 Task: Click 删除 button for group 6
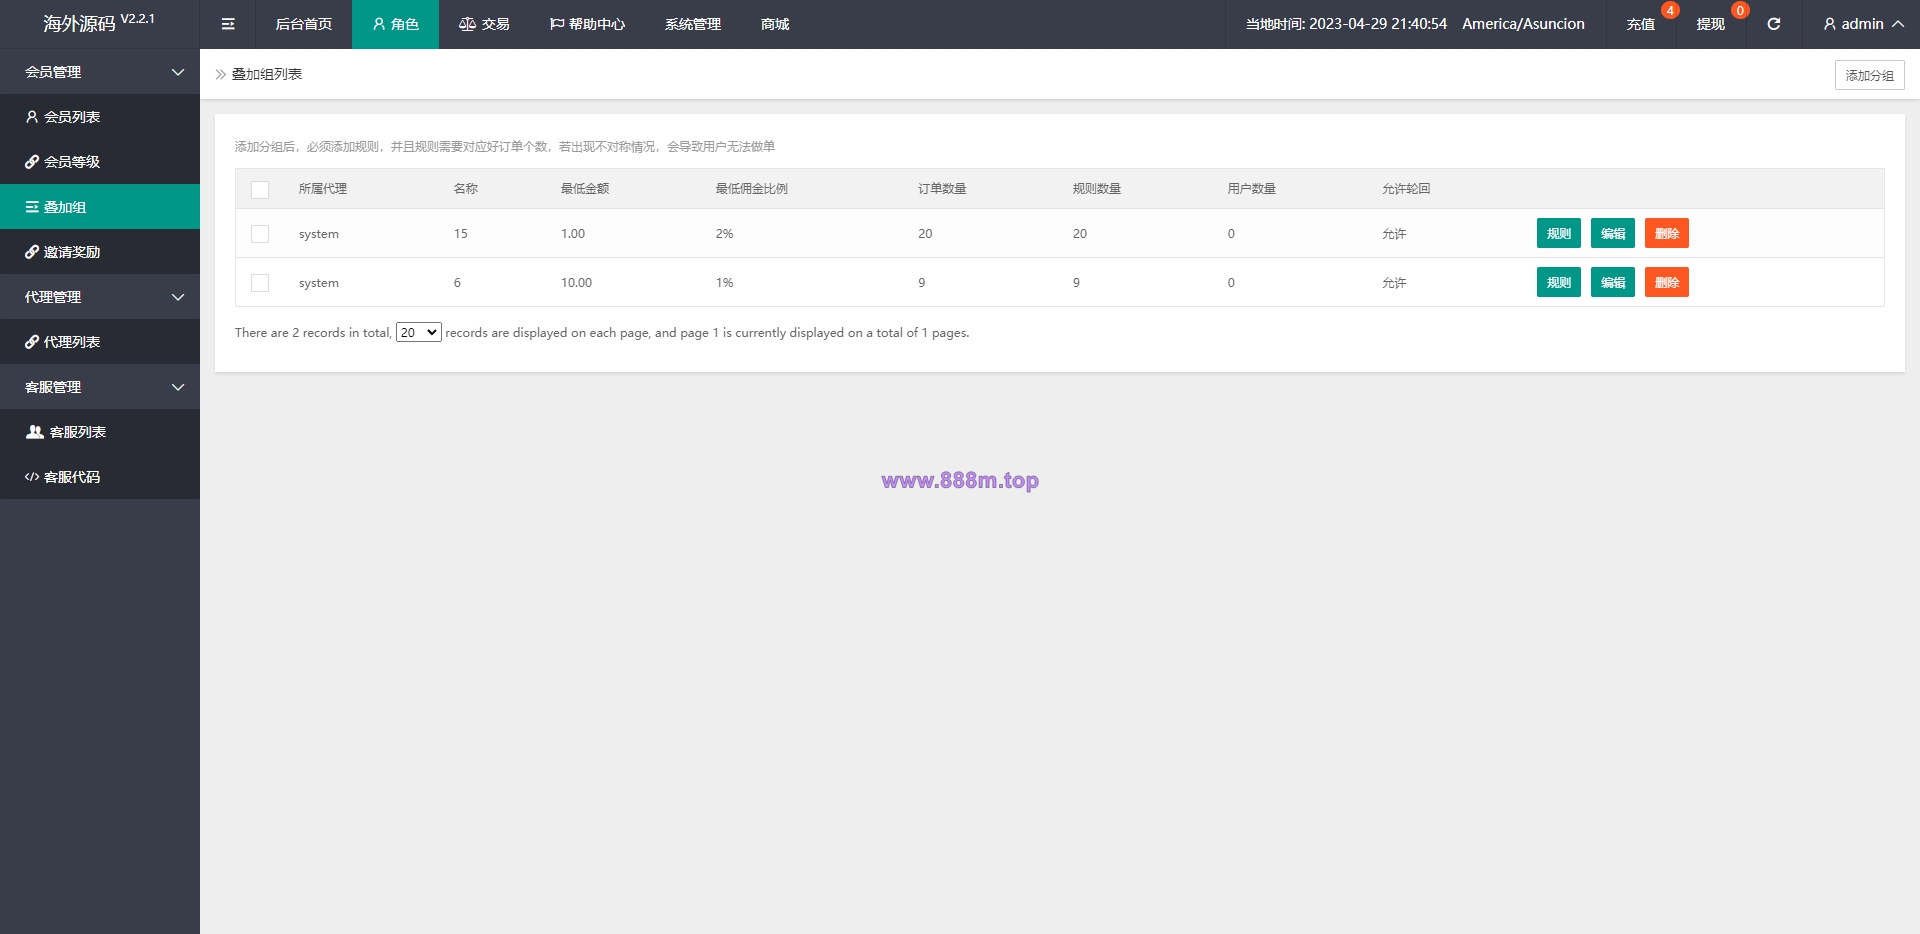(x=1666, y=283)
